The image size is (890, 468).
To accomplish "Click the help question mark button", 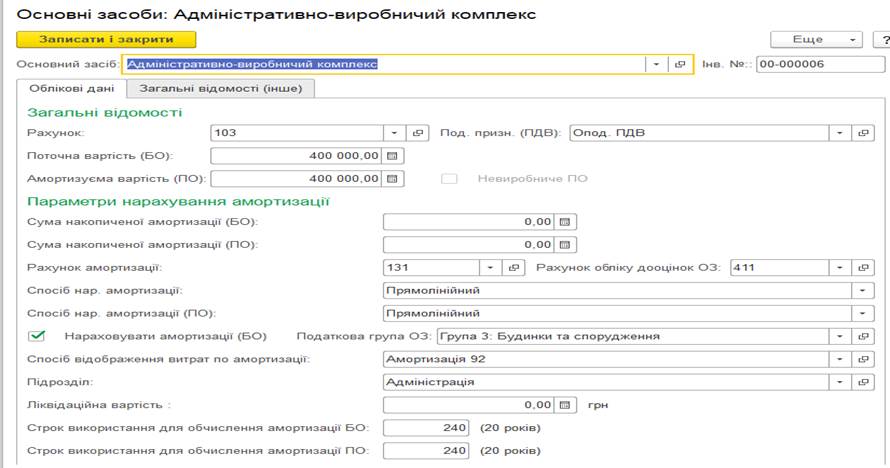I will [x=884, y=39].
